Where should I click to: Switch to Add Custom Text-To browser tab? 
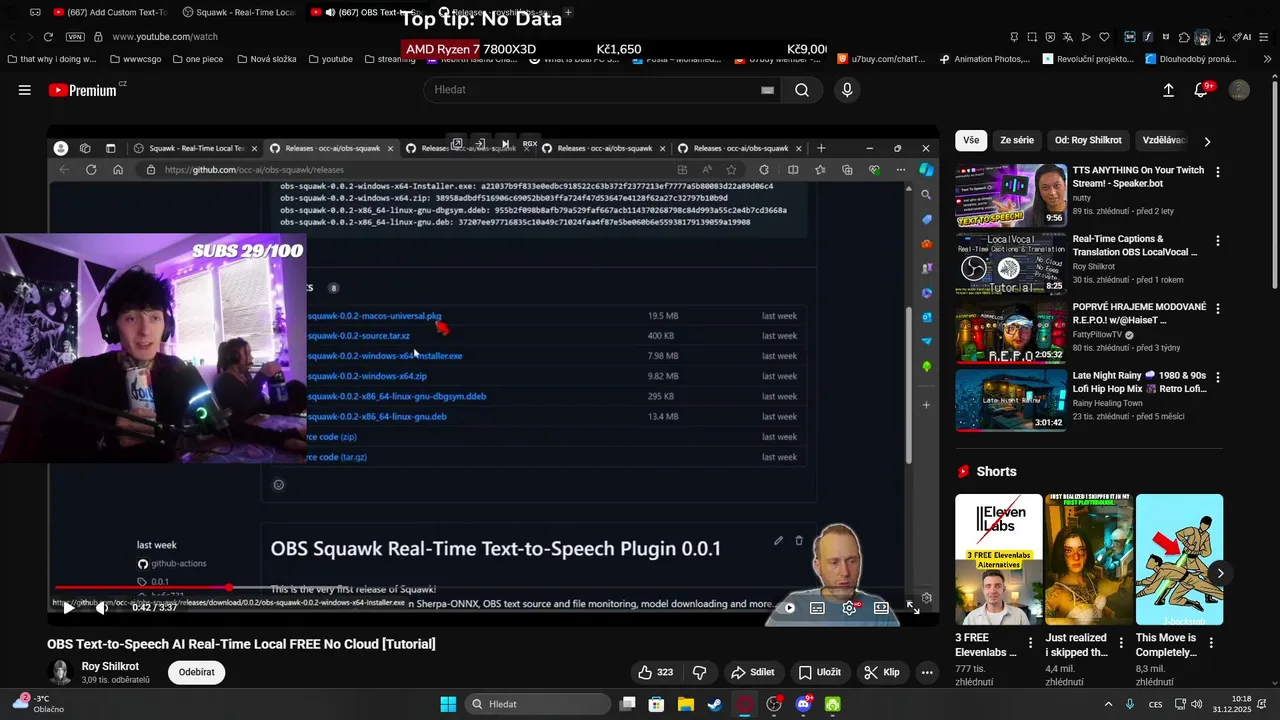pos(109,12)
